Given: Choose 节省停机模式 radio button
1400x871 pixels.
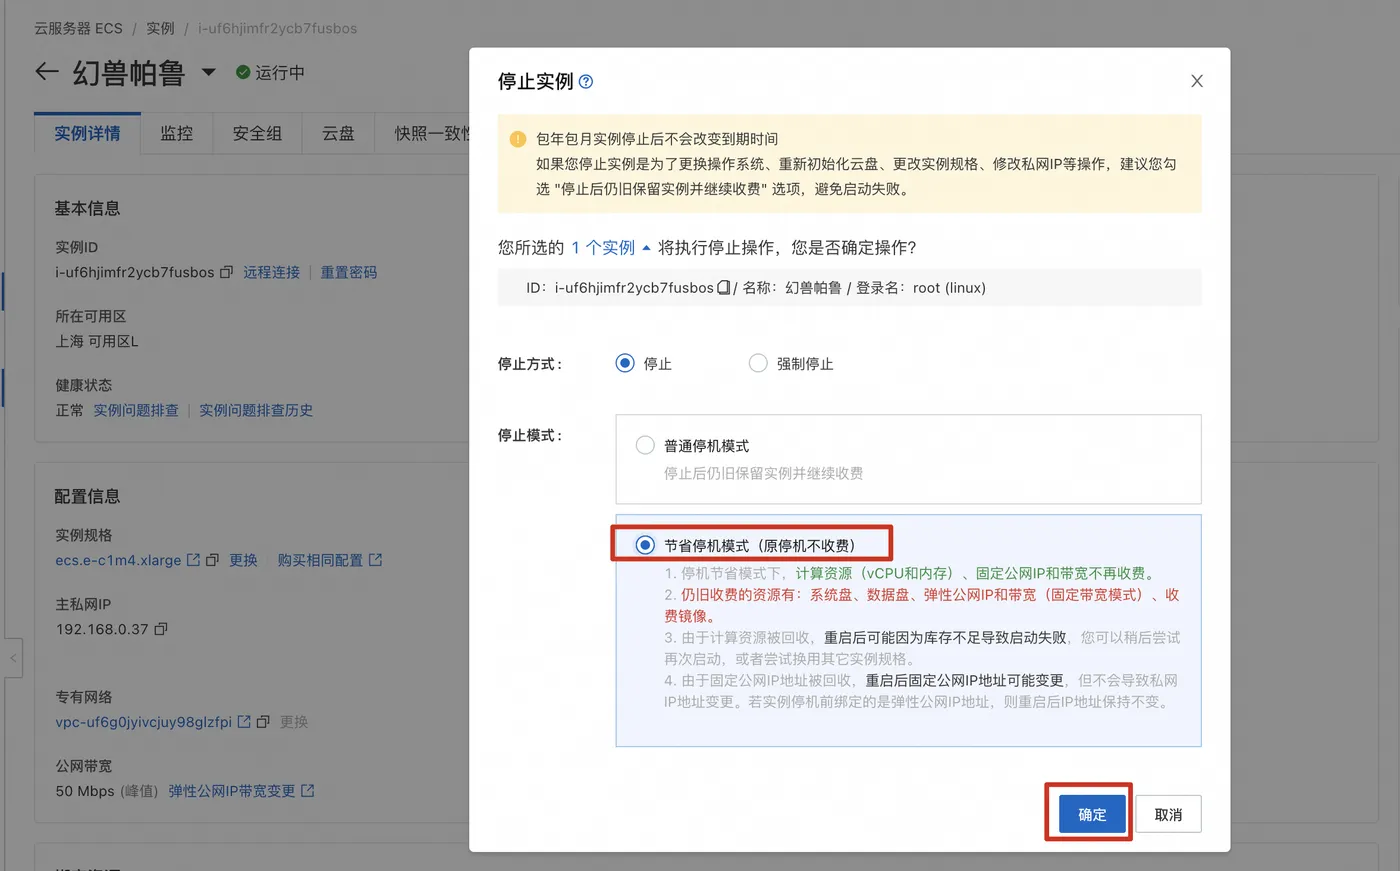Looking at the screenshot, I should pos(645,545).
